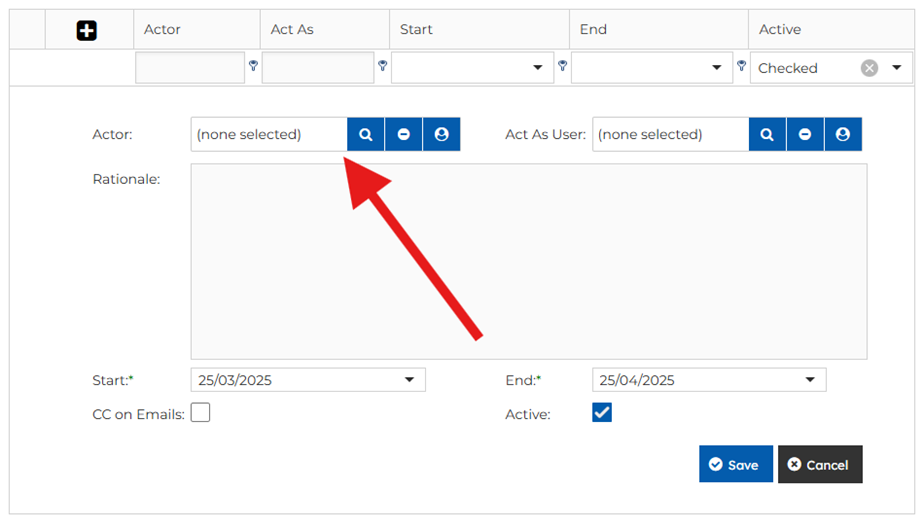Screen dimensions: 924x528
Task: Clear the Active filter using X icon
Action: pos(869,68)
